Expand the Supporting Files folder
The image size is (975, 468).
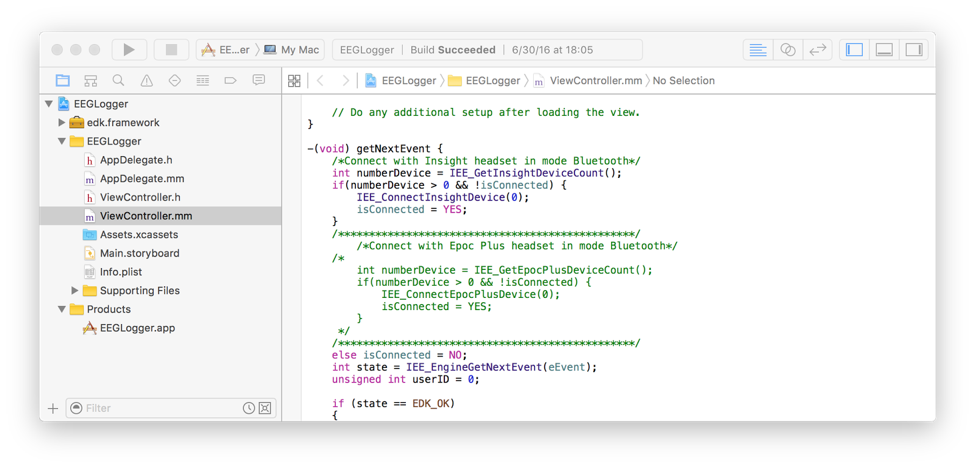75,290
